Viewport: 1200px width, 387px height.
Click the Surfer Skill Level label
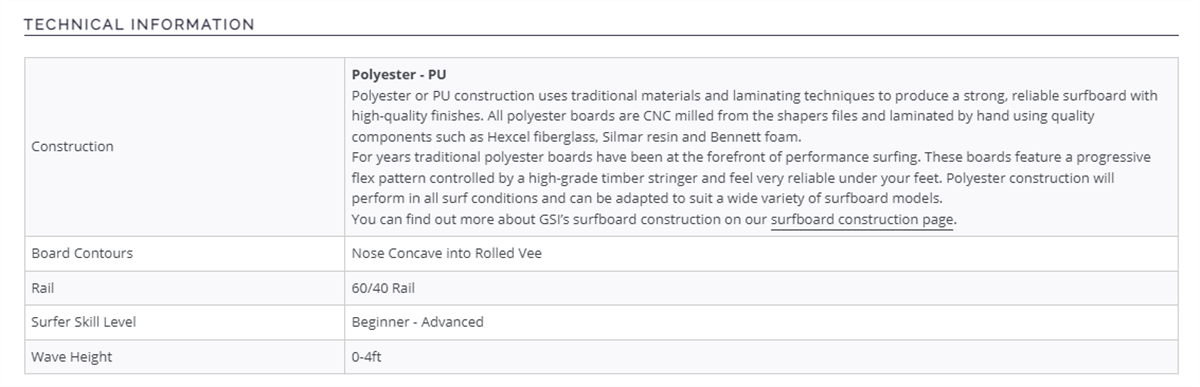(x=84, y=322)
